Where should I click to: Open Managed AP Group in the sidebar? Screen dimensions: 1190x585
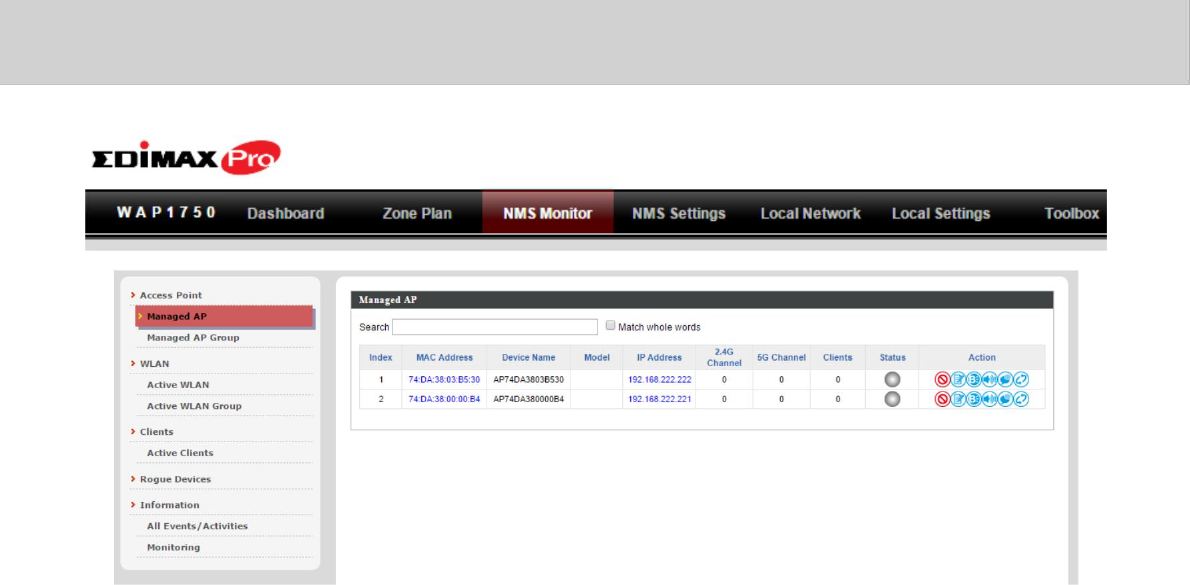click(x=193, y=338)
